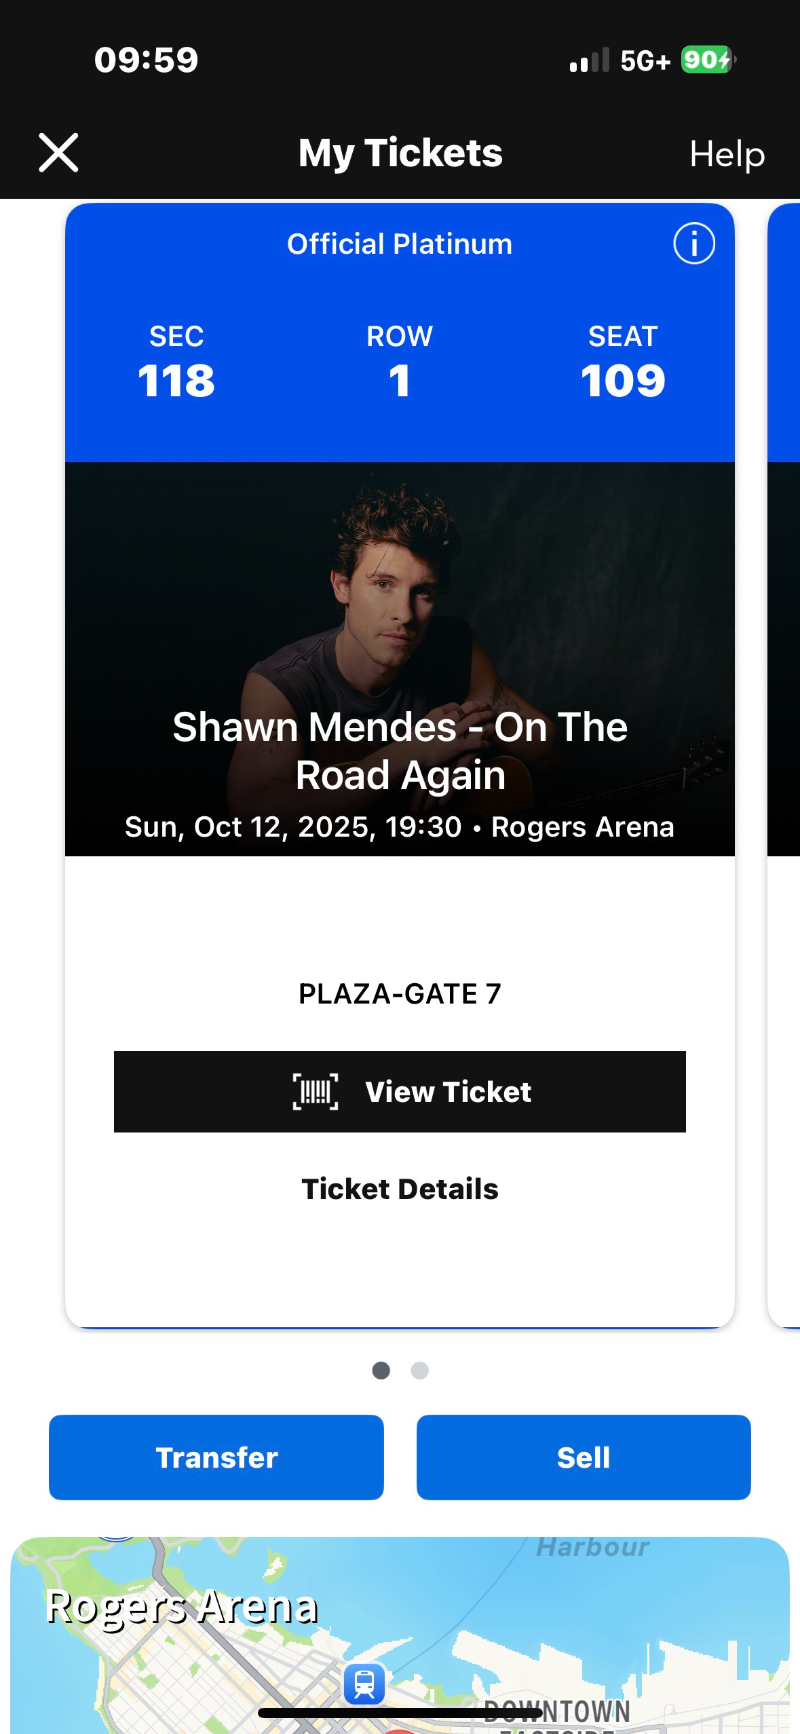Screen dimensions: 800x1734
Task: Close the My Tickets screen
Action: point(58,153)
